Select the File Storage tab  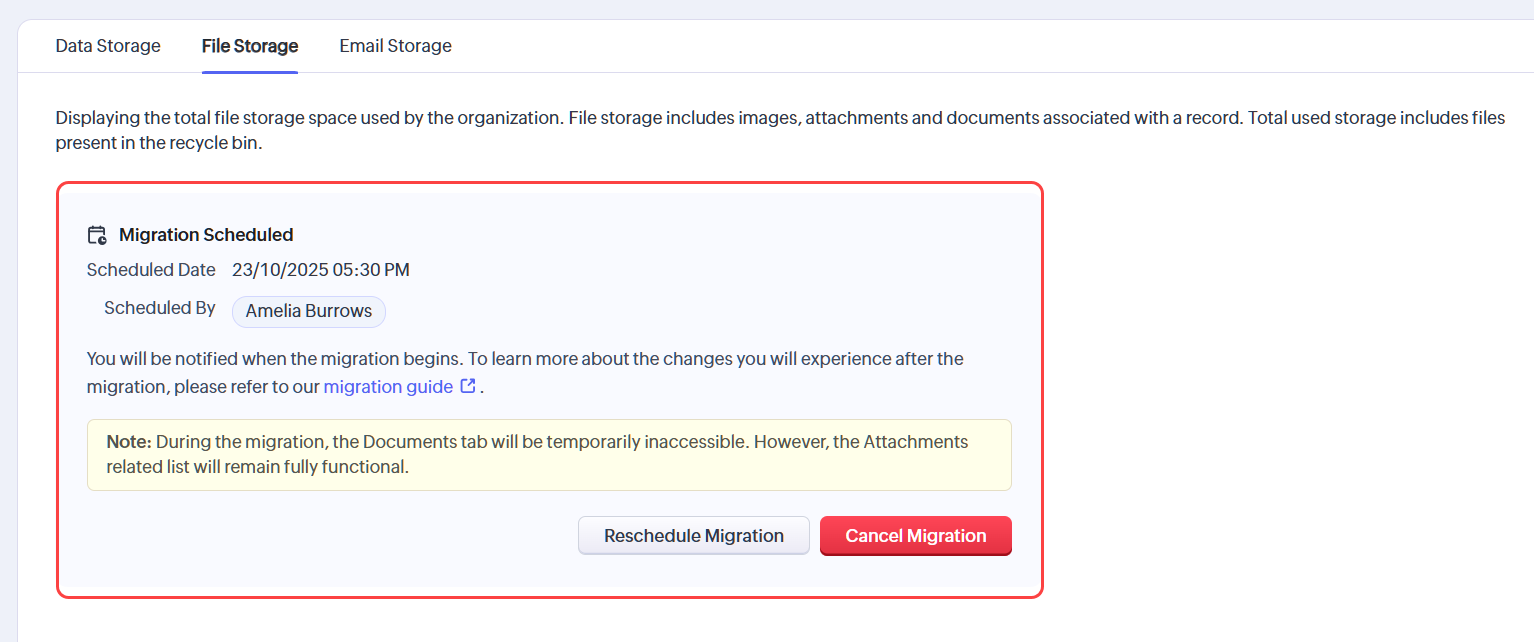(250, 46)
